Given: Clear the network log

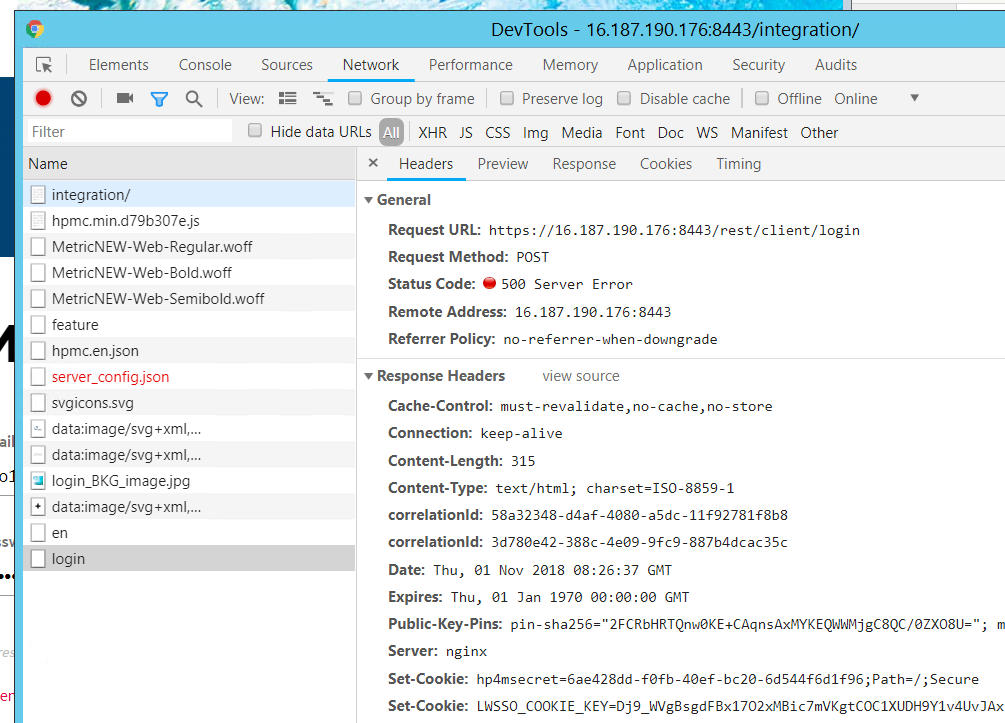Looking at the screenshot, I should coord(78,98).
